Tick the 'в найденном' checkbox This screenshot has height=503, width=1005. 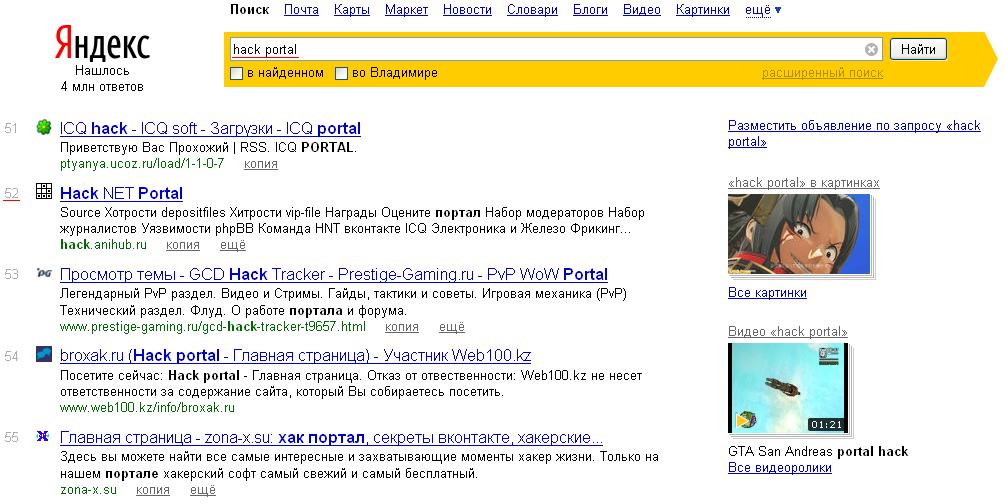[237, 73]
